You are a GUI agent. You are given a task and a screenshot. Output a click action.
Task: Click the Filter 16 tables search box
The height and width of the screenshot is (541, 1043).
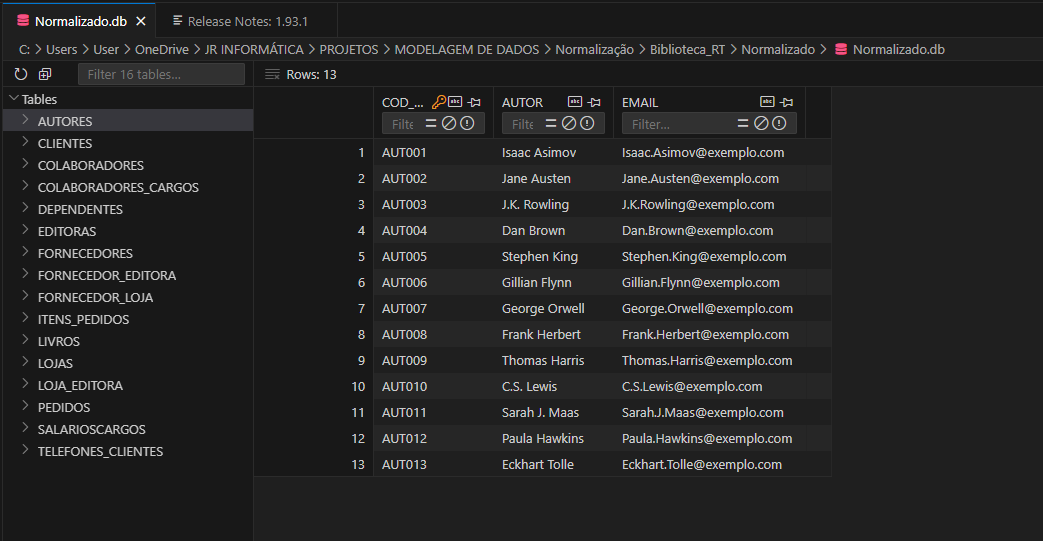[x=161, y=74]
